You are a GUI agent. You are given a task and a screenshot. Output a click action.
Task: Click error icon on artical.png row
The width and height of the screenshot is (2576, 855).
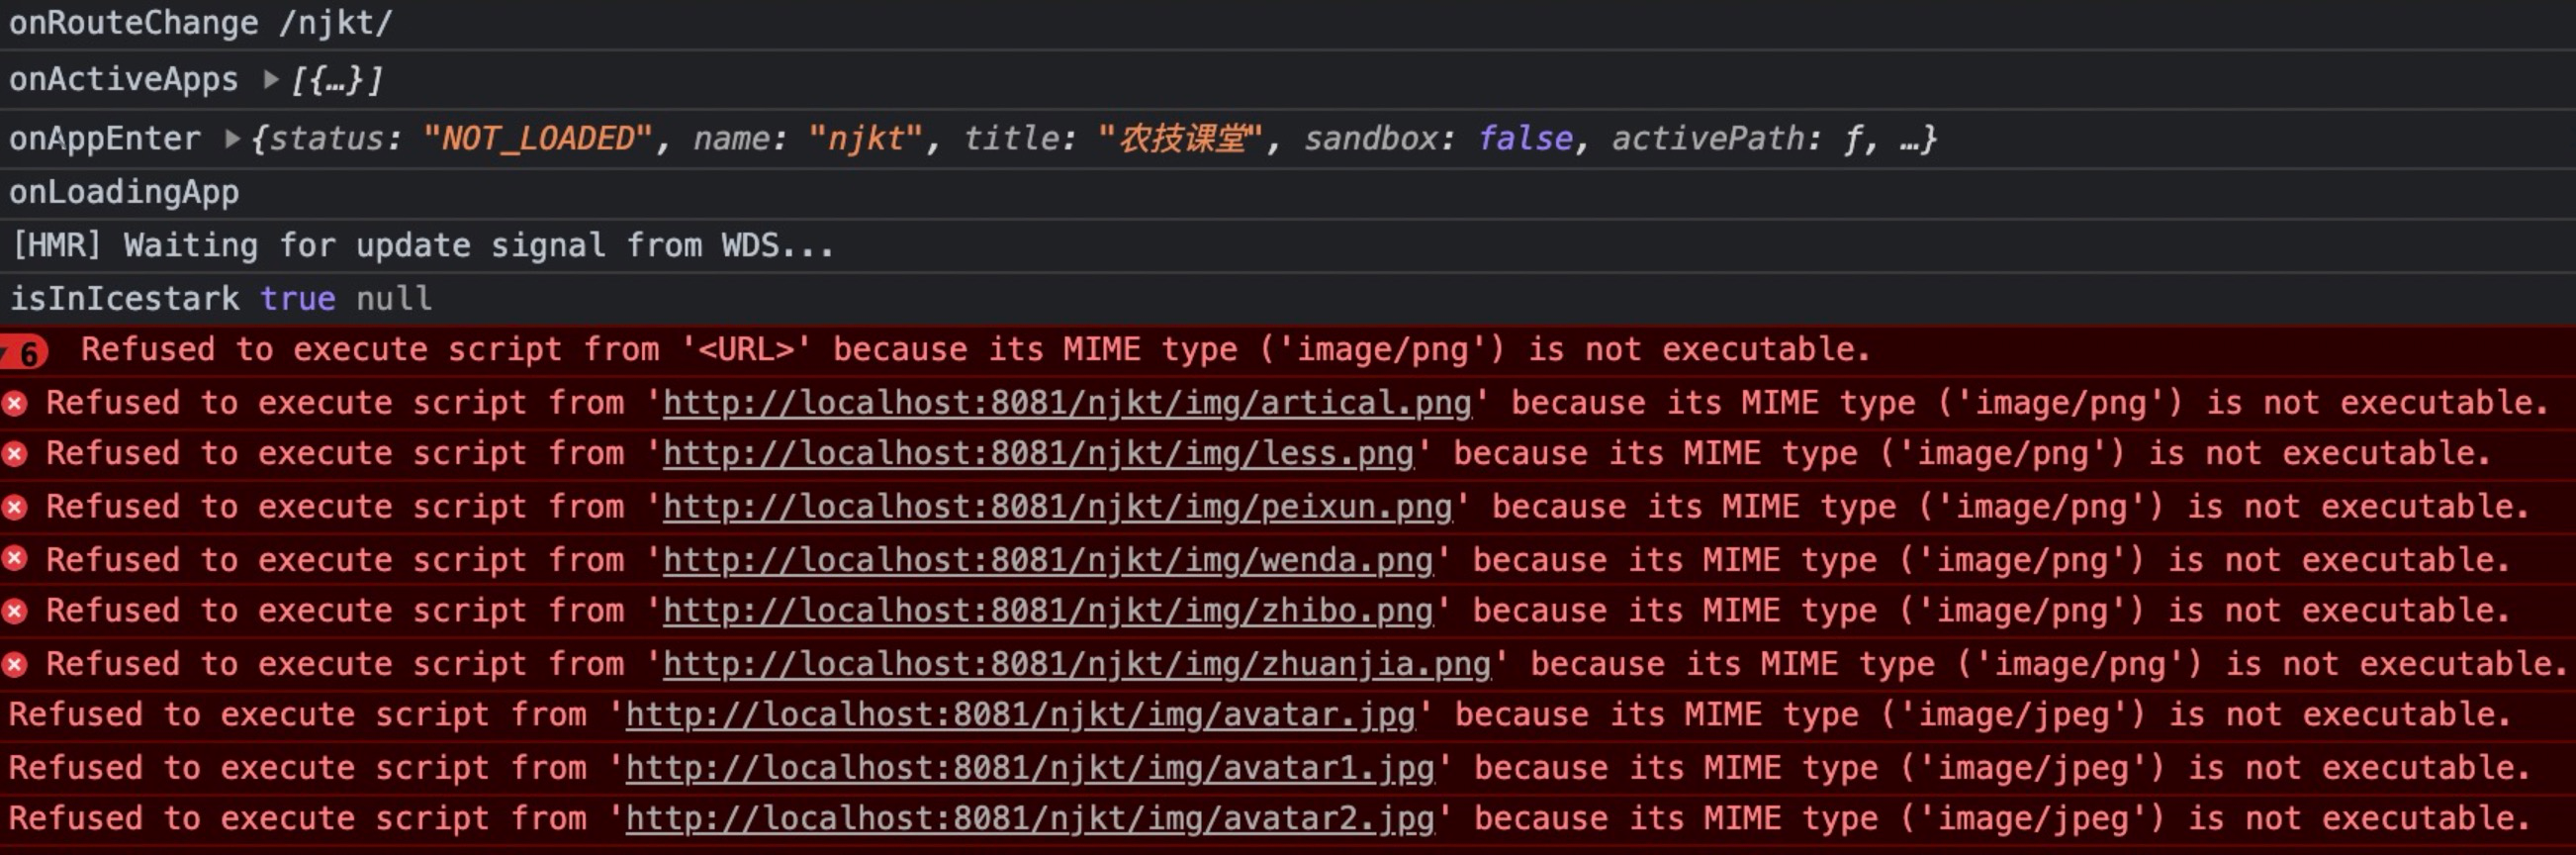point(14,403)
